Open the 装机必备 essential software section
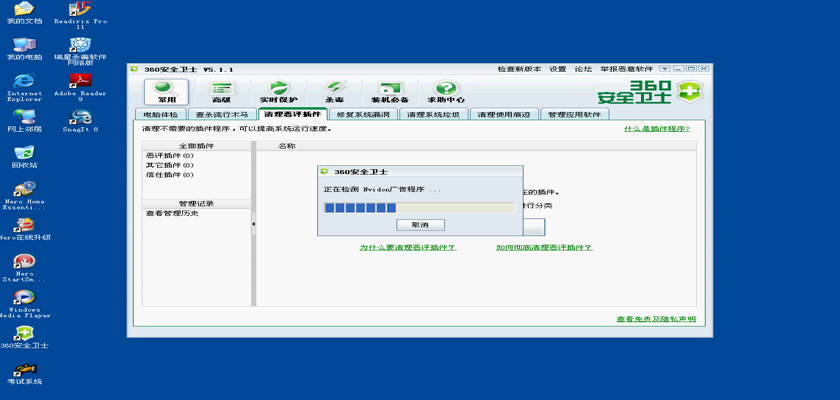Viewport: 840px width, 400px height. click(391, 92)
